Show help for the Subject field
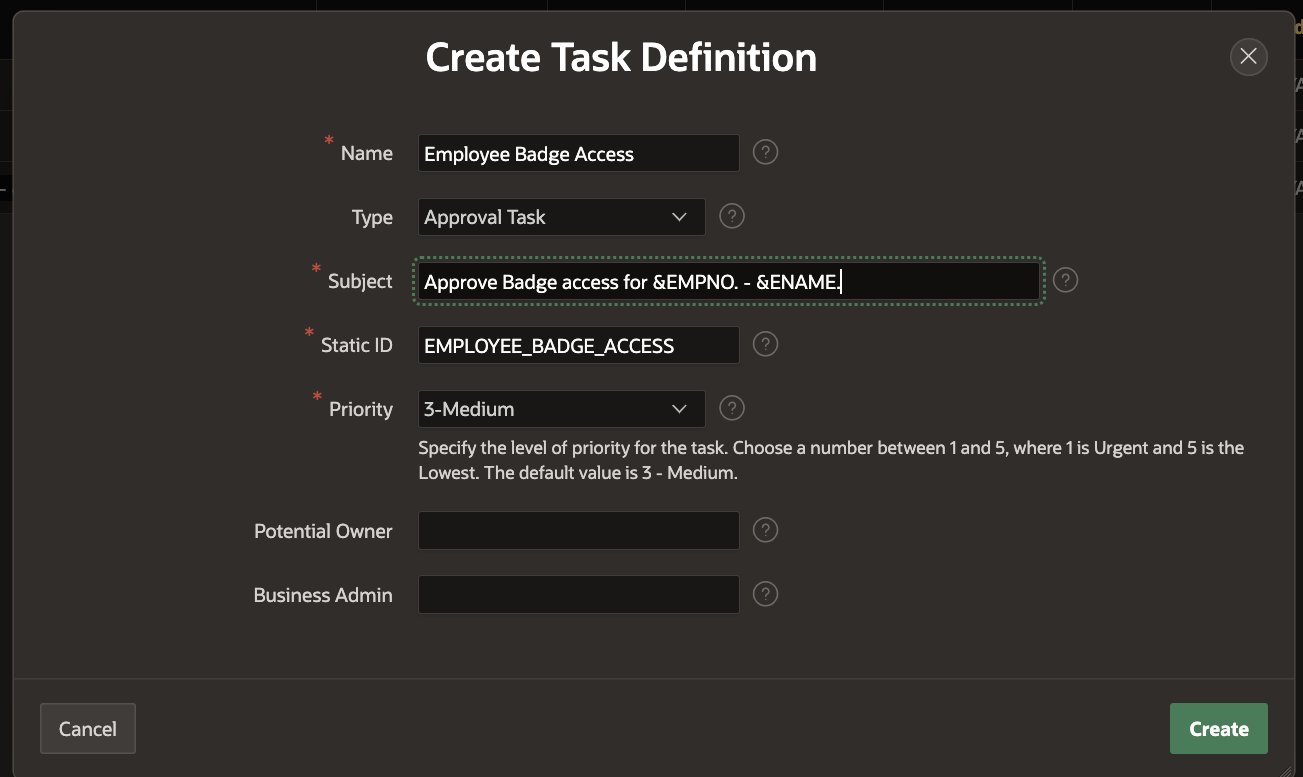 [1066, 281]
